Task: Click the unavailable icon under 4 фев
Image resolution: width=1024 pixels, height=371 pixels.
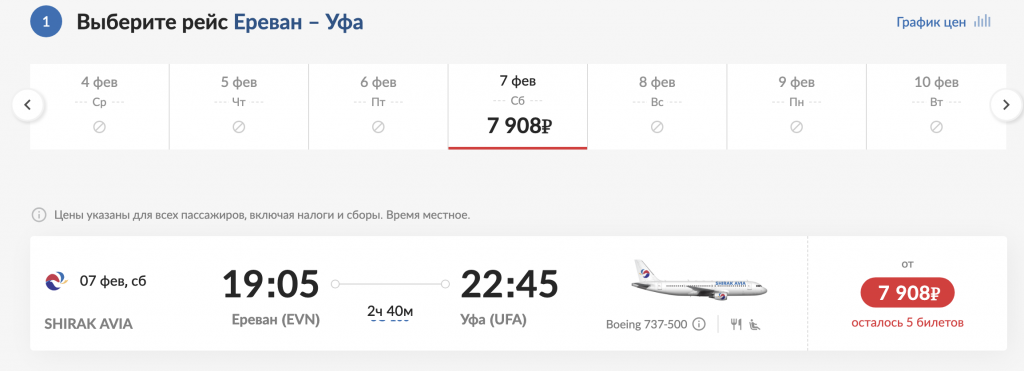Action: pos(99,127)
